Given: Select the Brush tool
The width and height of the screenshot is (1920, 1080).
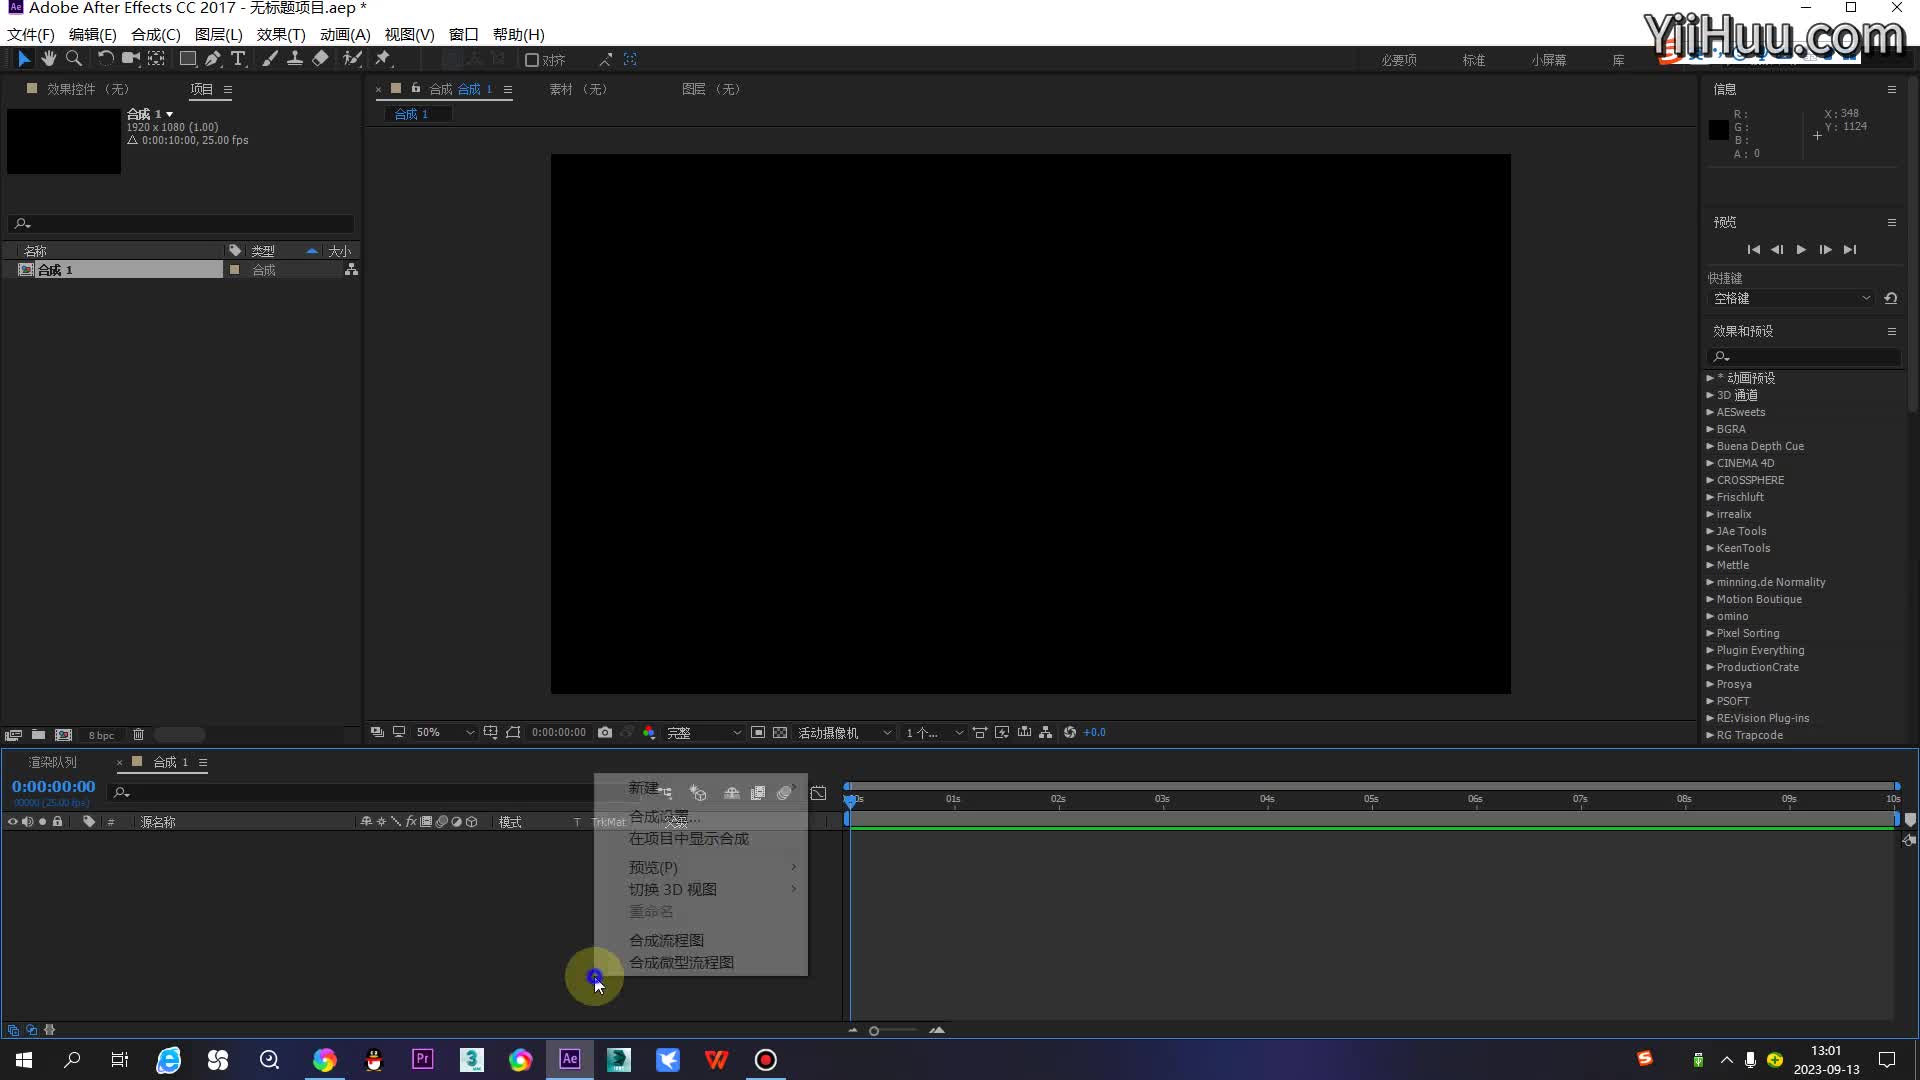Looking at the screenshot, I should [270, 59].
